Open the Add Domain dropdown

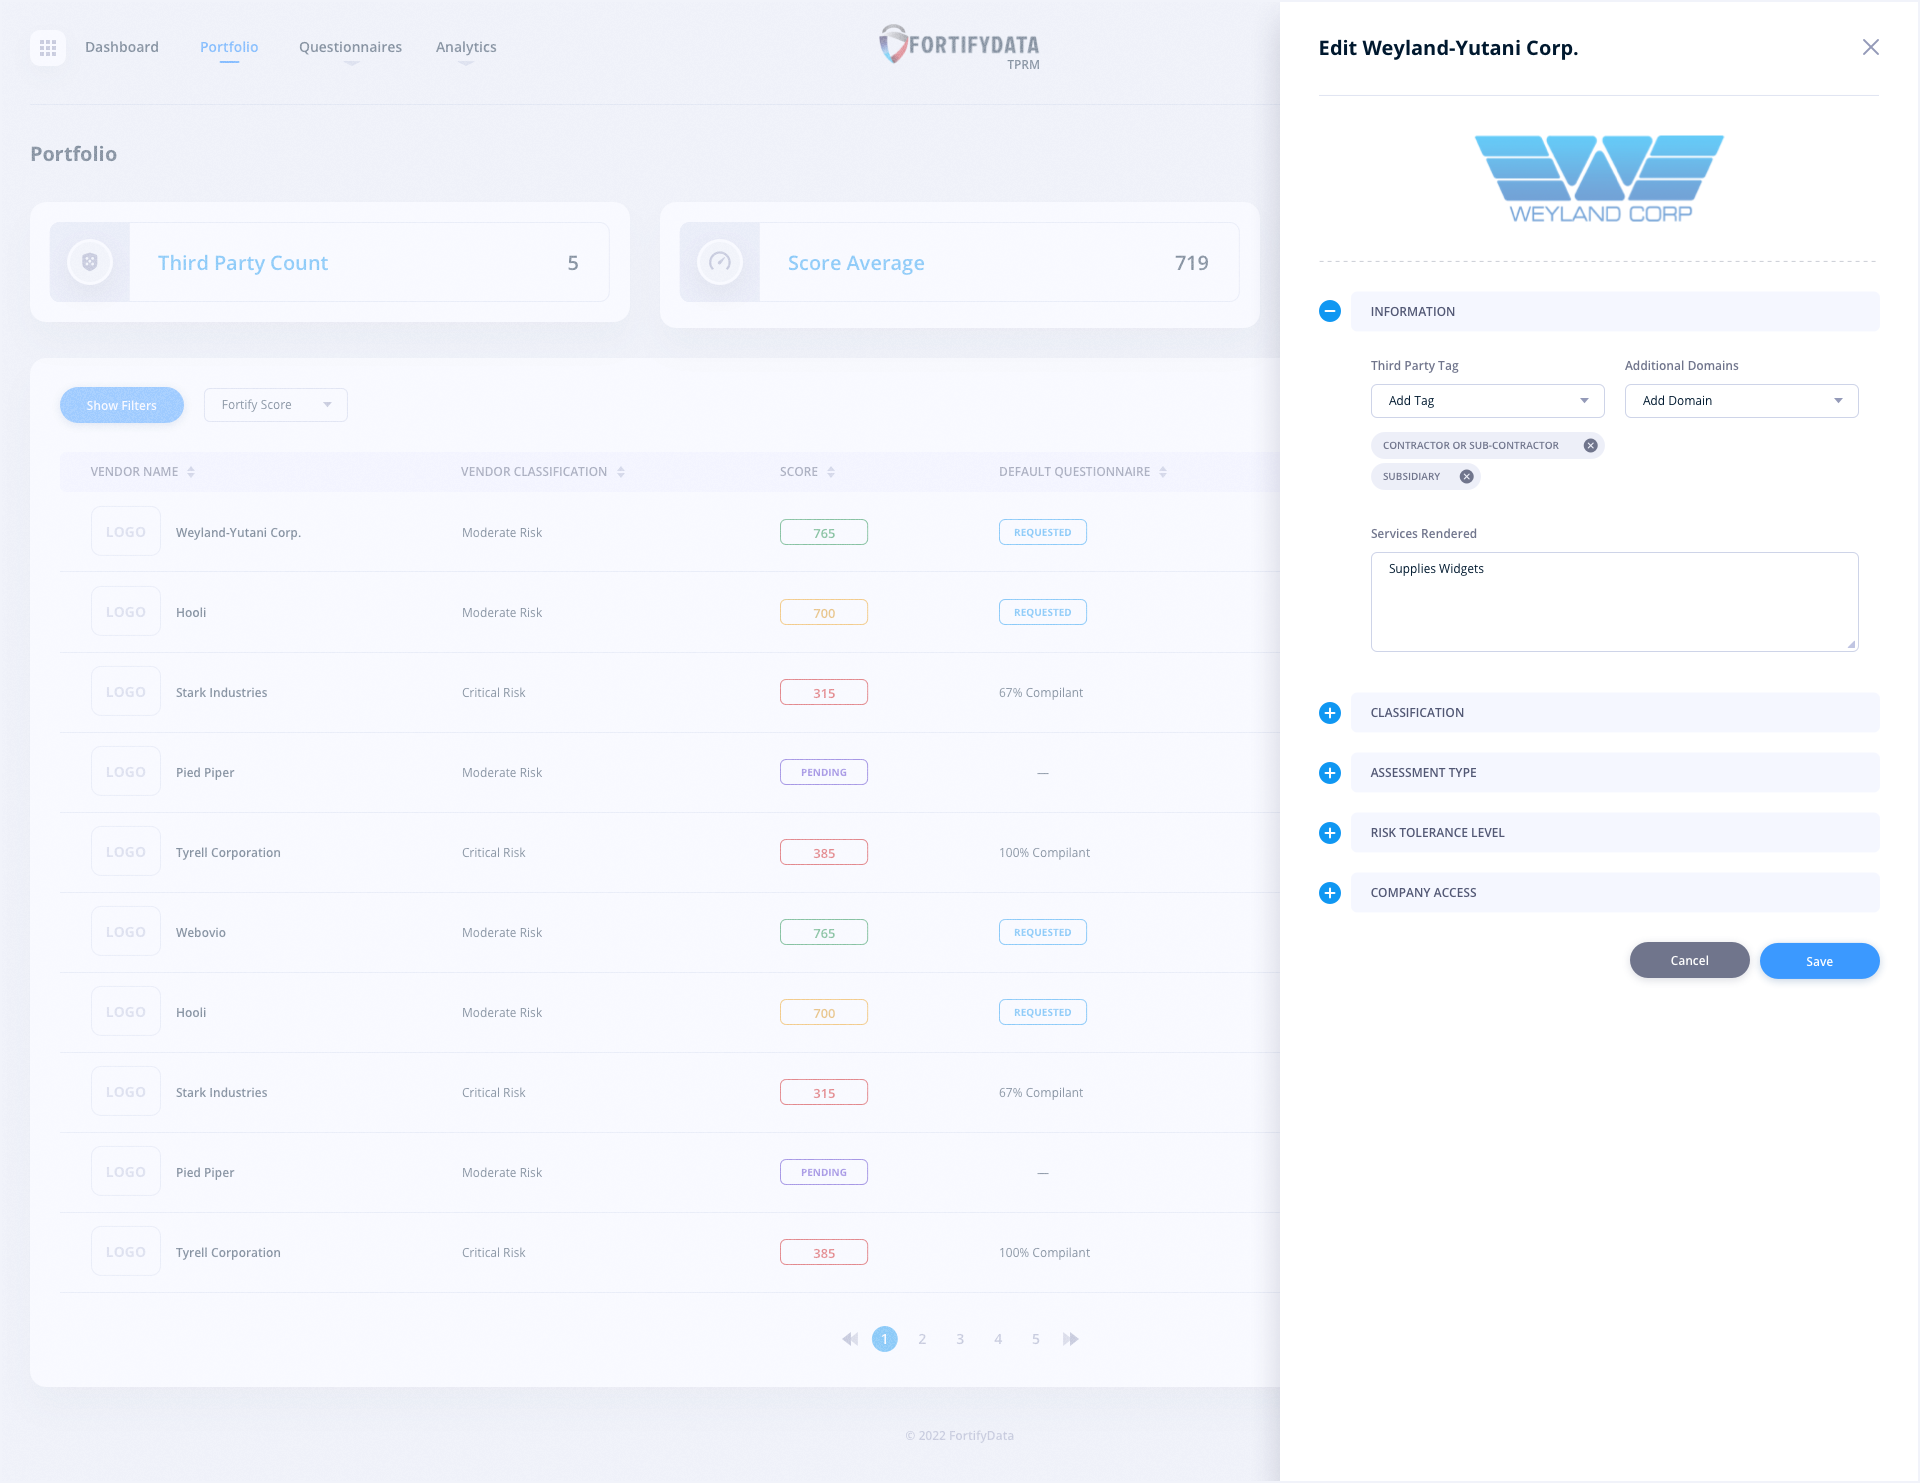click(1741, 401)
